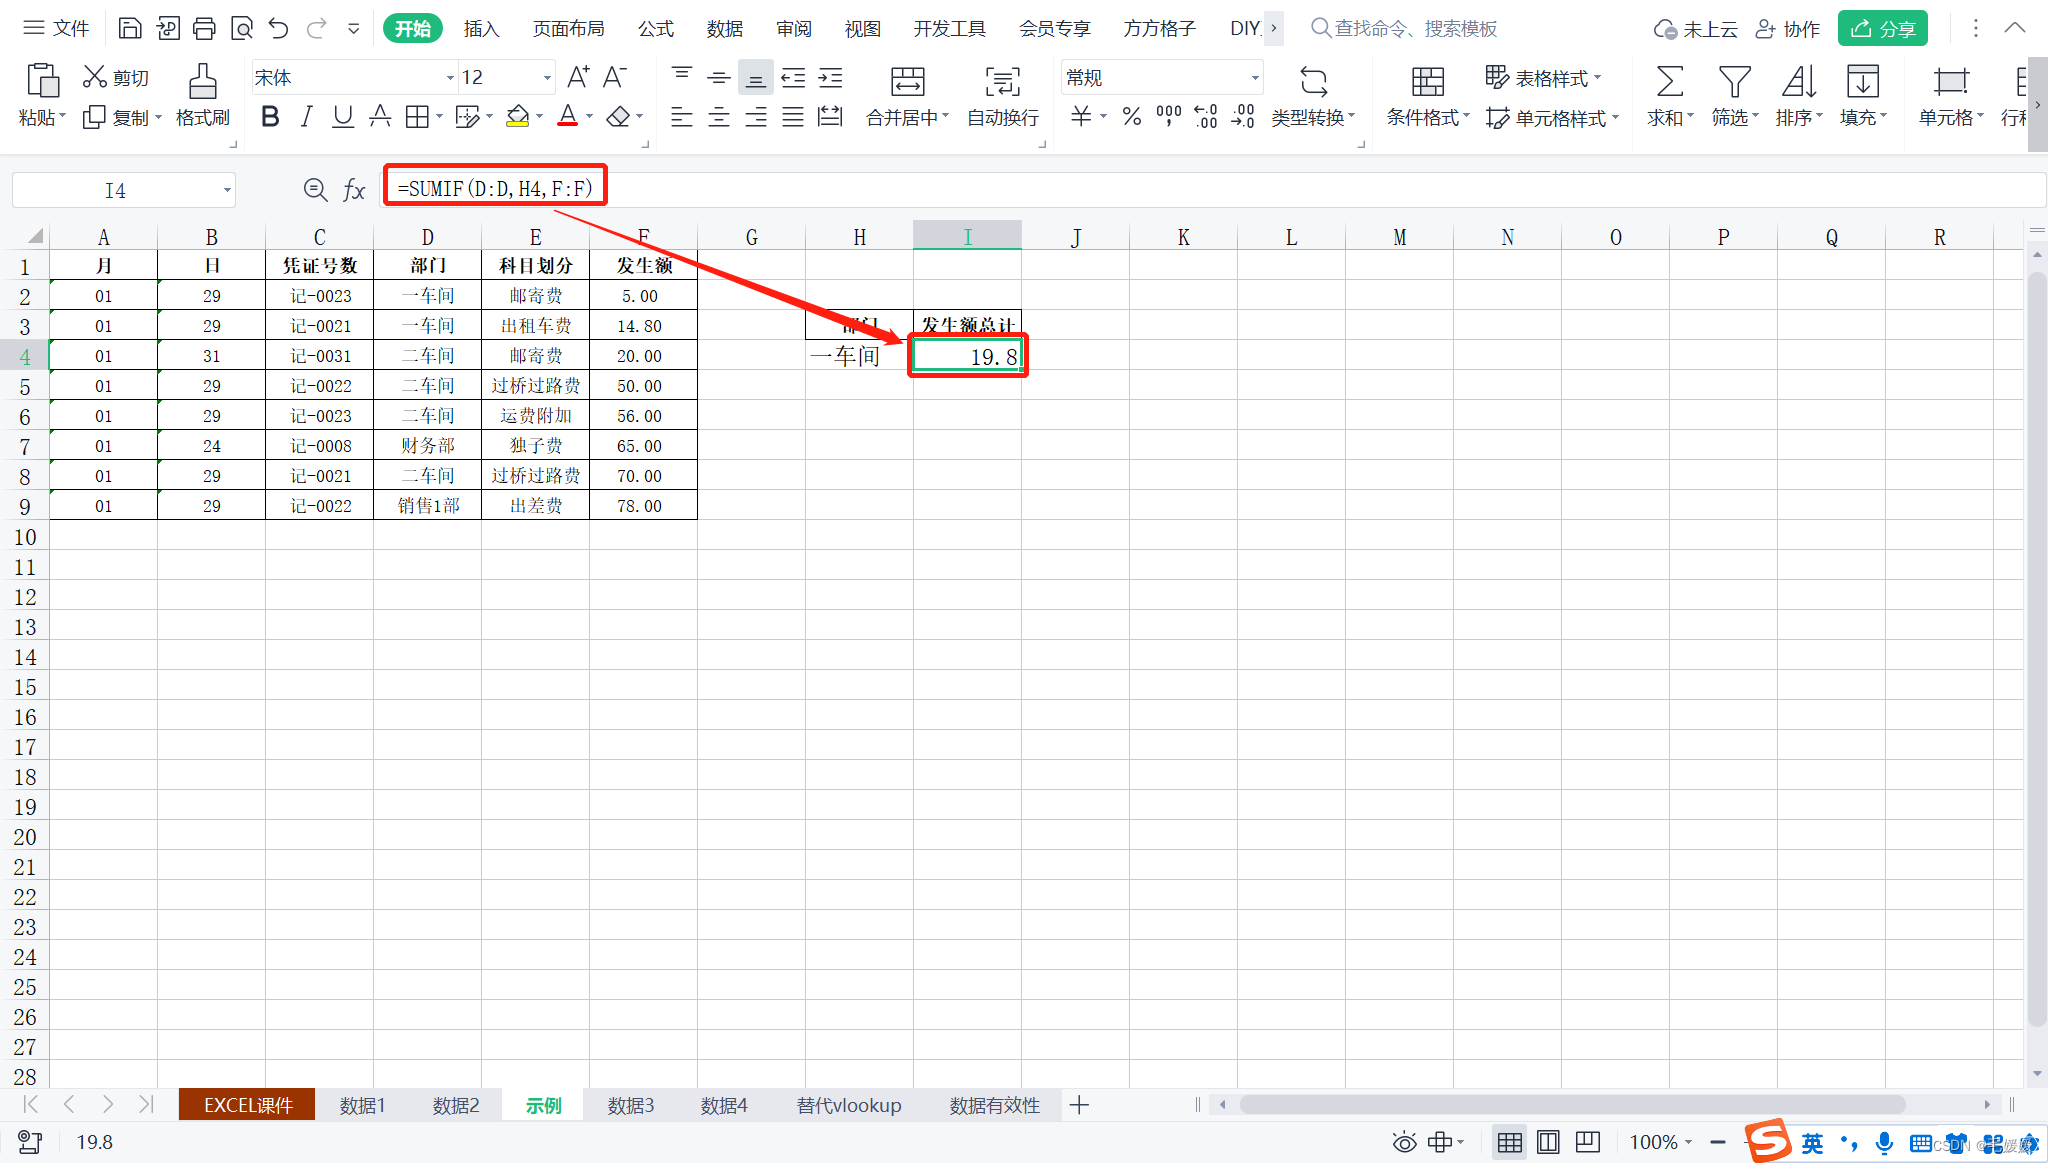This screenshot has height=1163, width=2048.
Task: Open the Conditional Formatting icon
Action: coord(1427,82)
